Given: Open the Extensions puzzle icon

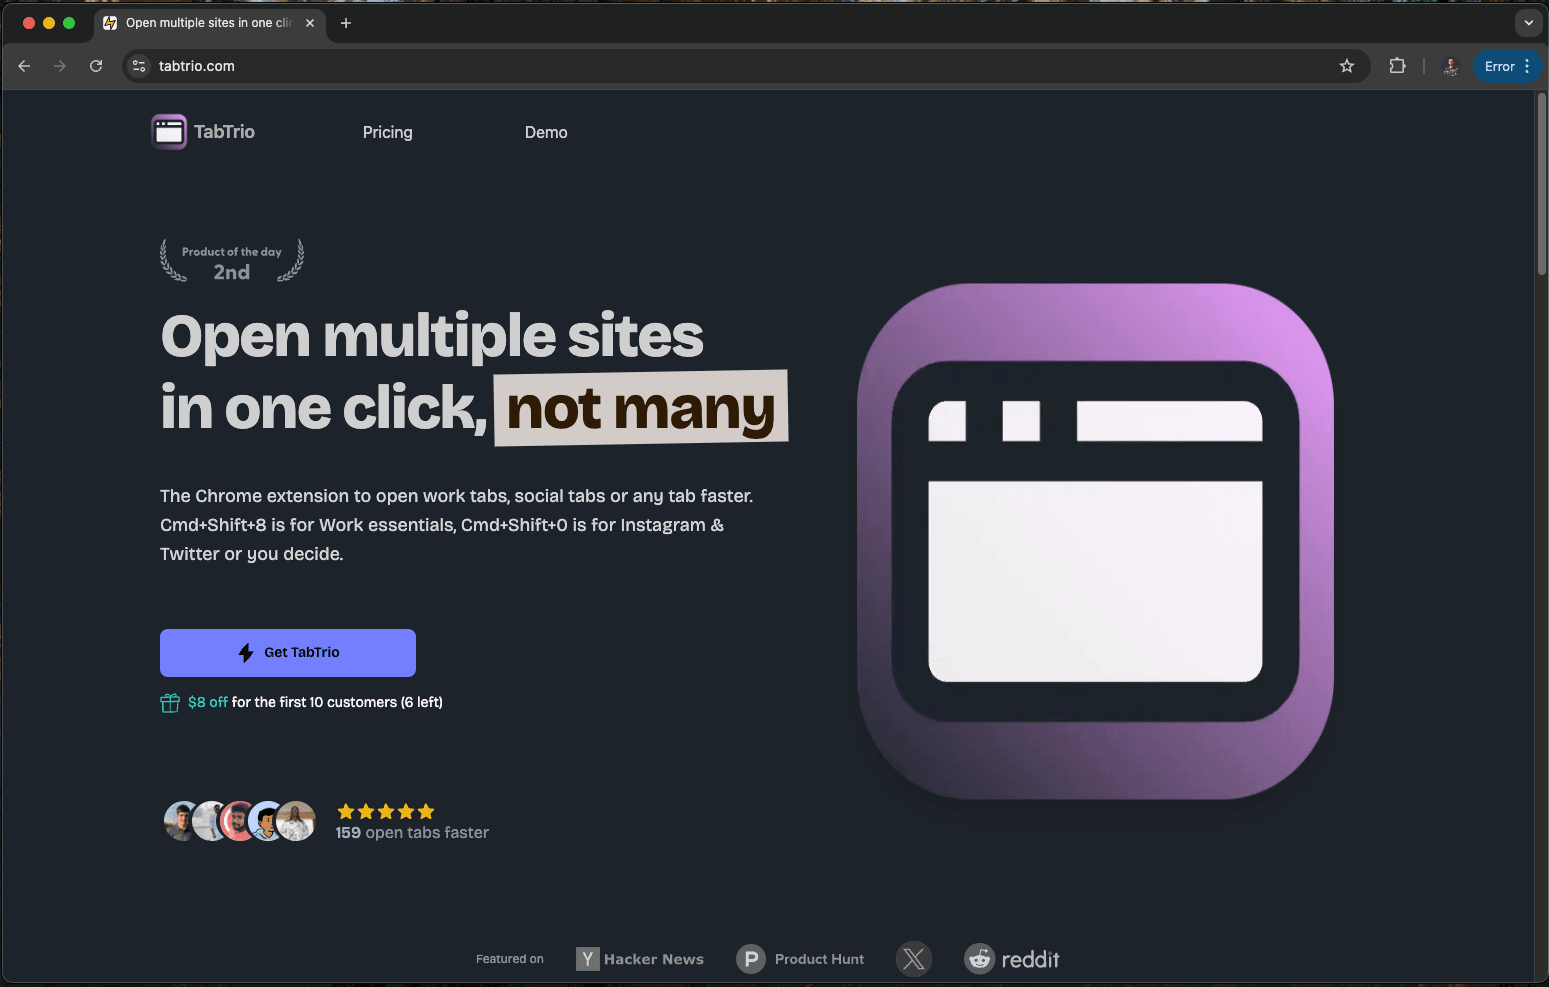Looking at the screenshot, I should tap(1398, 66).
